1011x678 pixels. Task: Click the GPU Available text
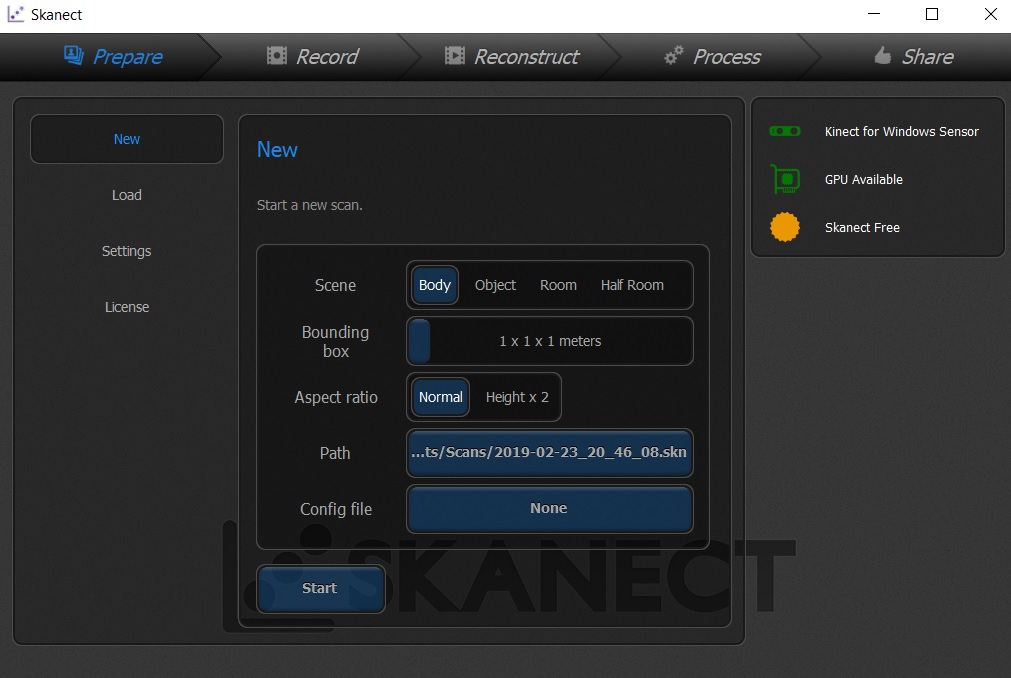863,180
